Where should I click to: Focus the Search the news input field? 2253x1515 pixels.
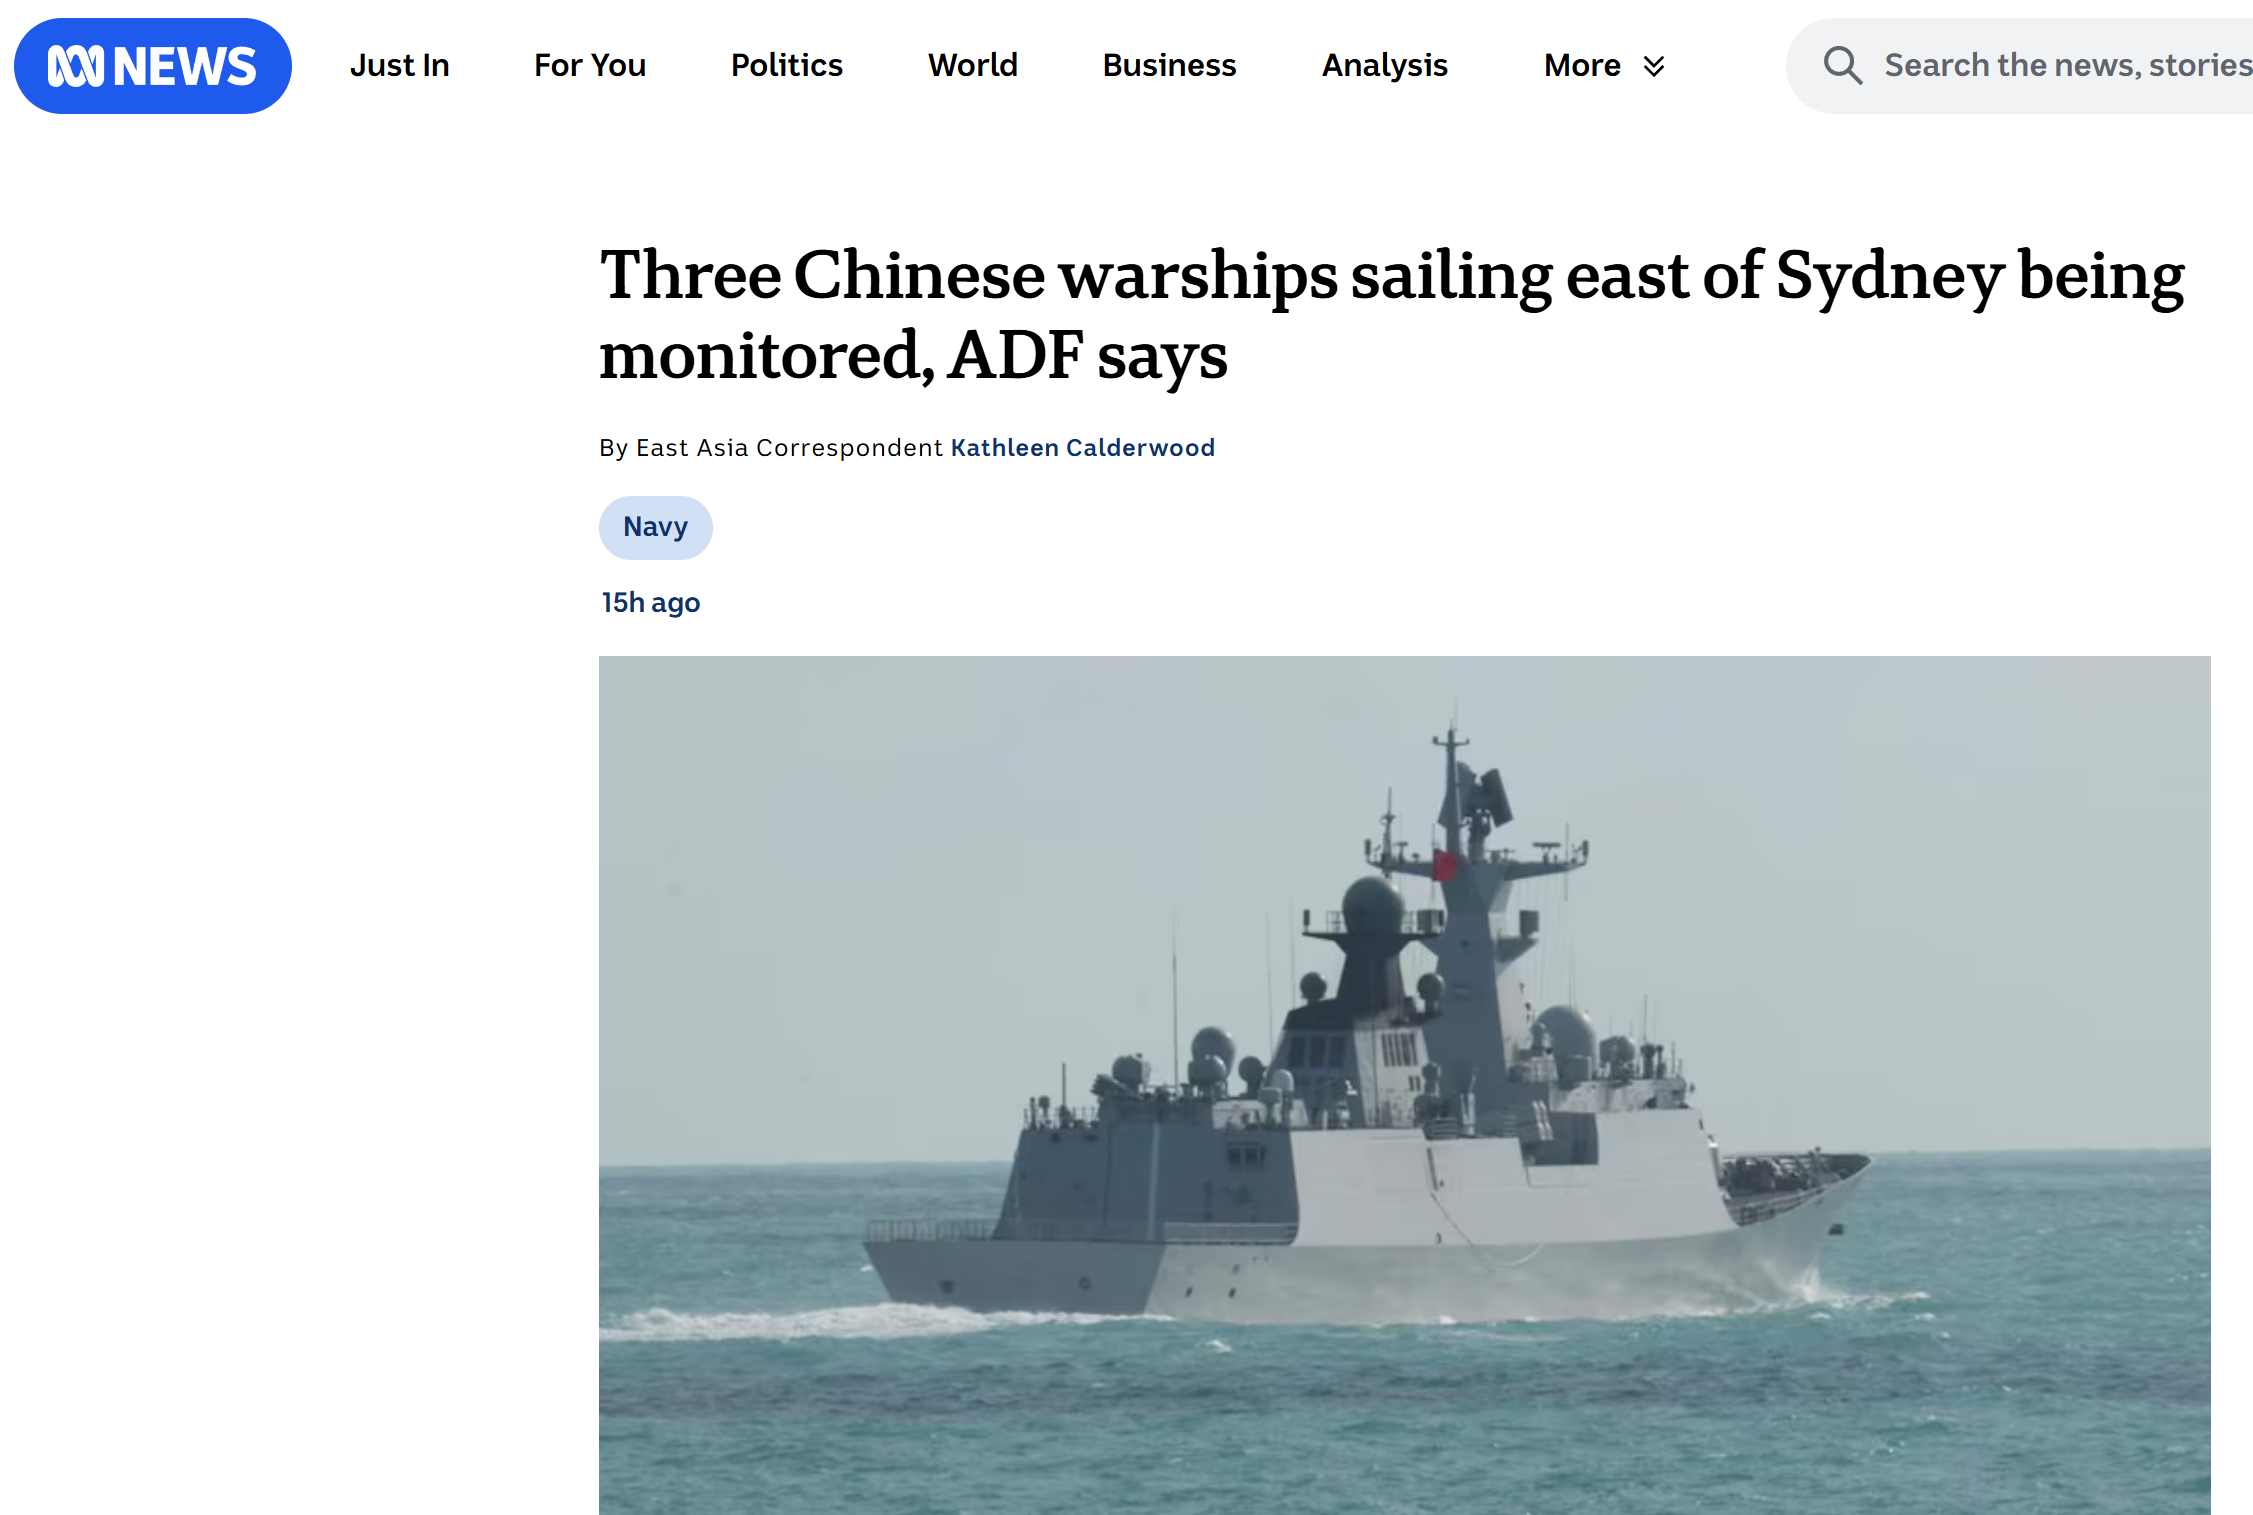pos(2020,66)
